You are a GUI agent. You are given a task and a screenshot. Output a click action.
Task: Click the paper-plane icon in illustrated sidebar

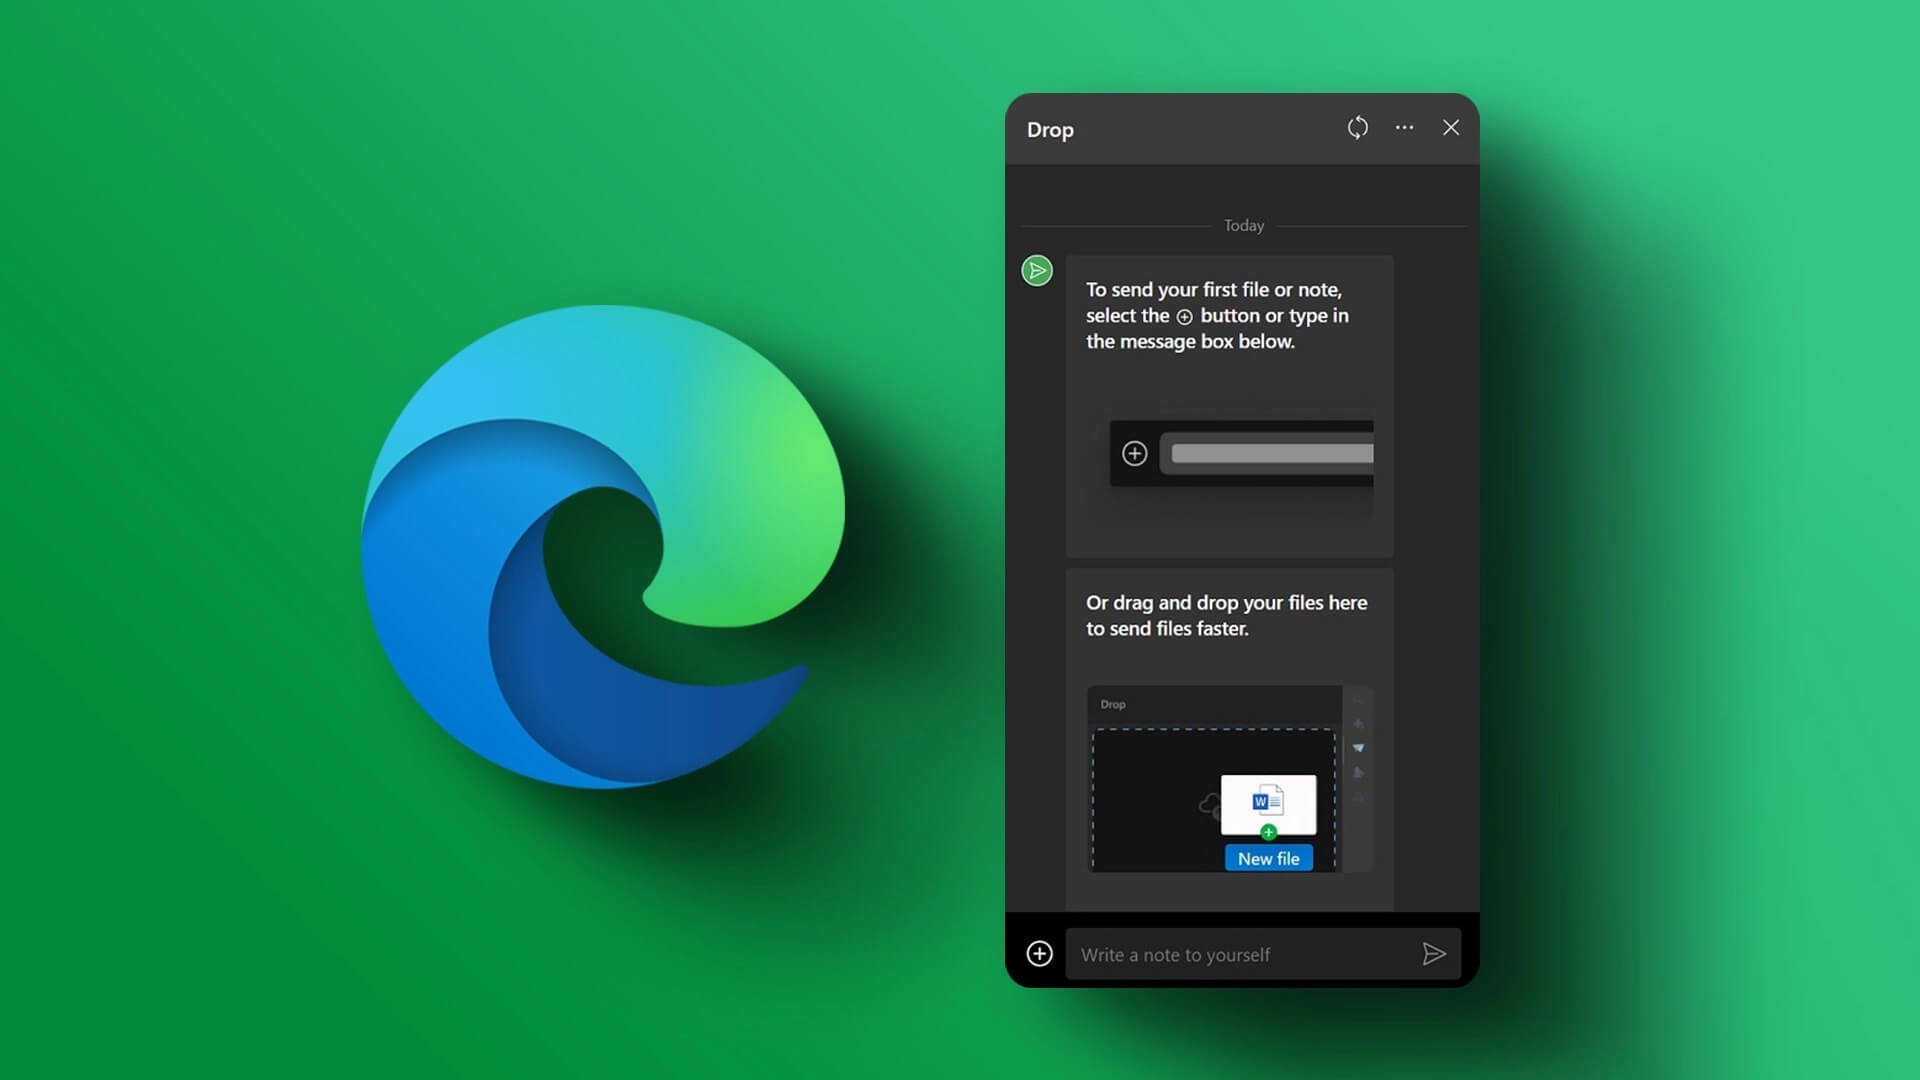tap(1358, 748)
